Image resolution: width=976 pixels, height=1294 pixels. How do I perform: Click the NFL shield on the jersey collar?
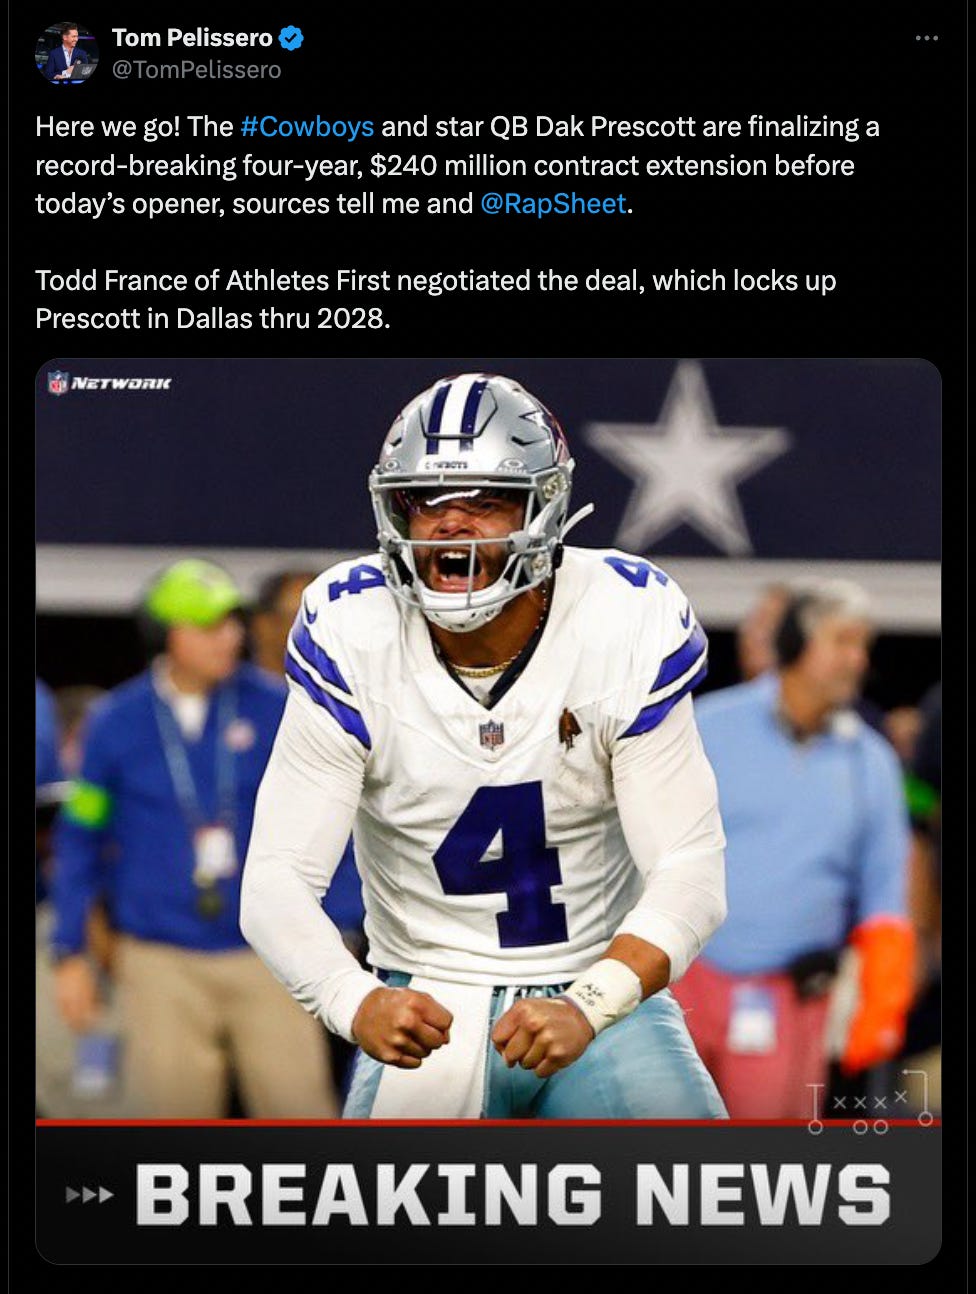click(491, 734)
